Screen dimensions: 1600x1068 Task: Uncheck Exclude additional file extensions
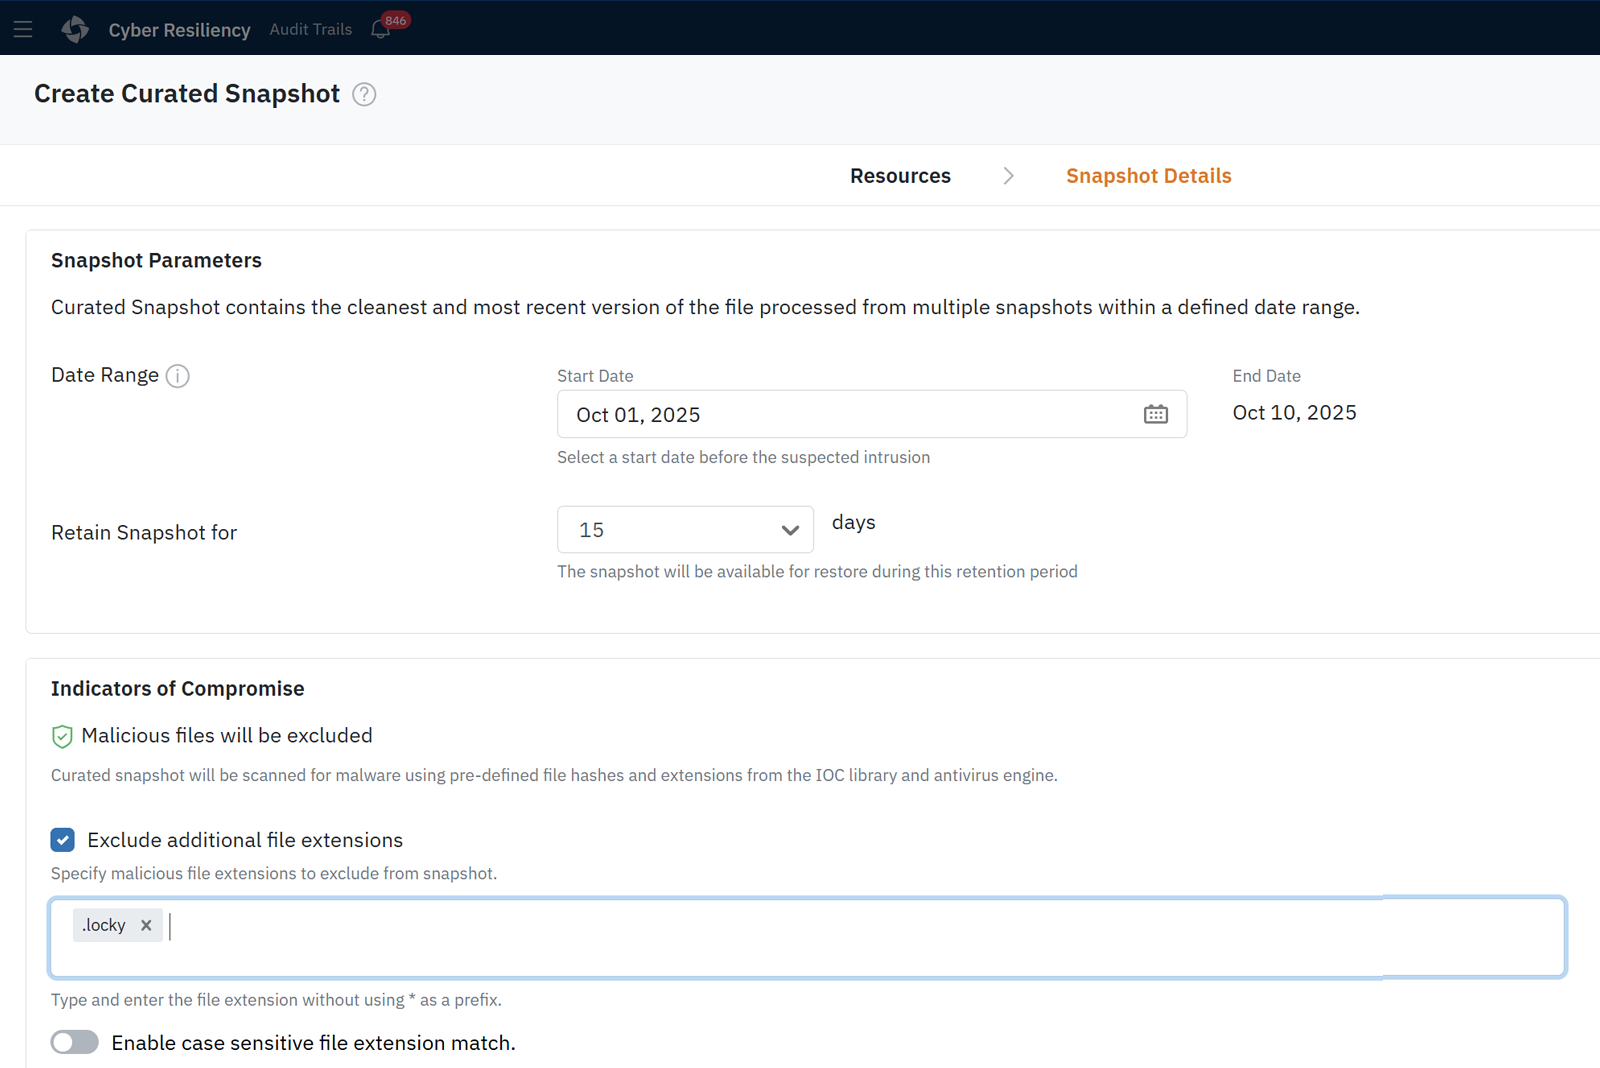click(63, 840)
